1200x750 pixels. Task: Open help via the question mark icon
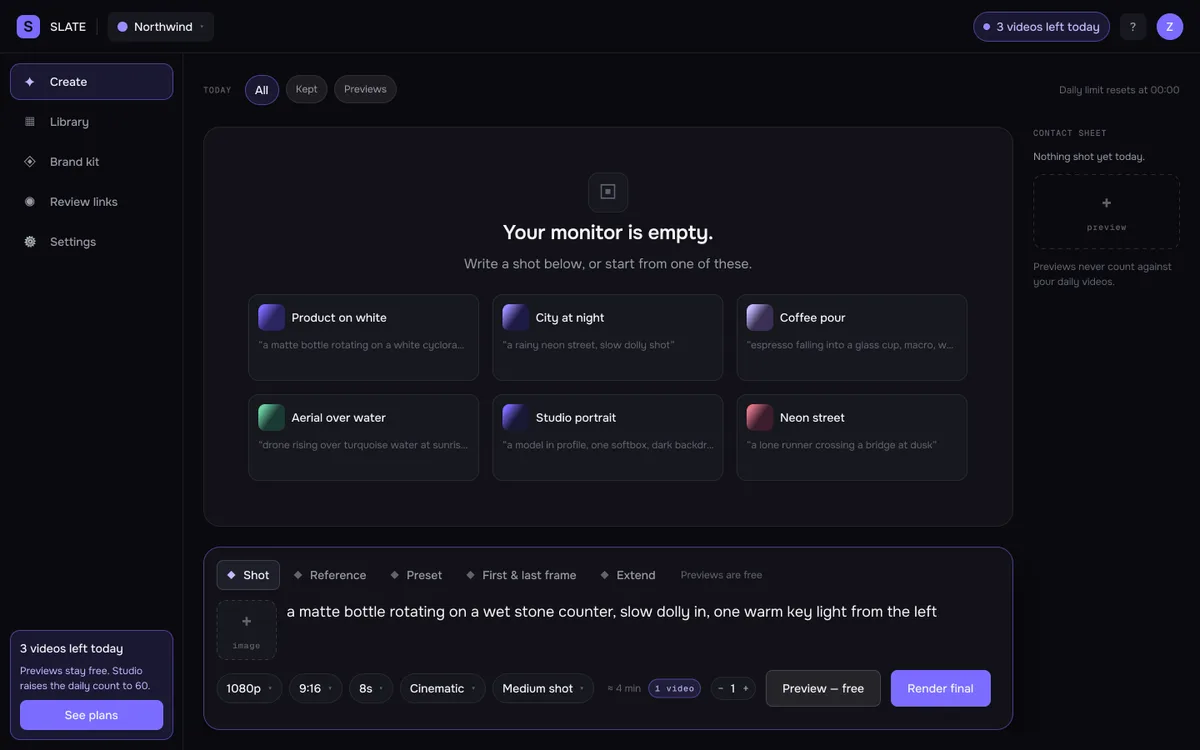click(1133, 27)
